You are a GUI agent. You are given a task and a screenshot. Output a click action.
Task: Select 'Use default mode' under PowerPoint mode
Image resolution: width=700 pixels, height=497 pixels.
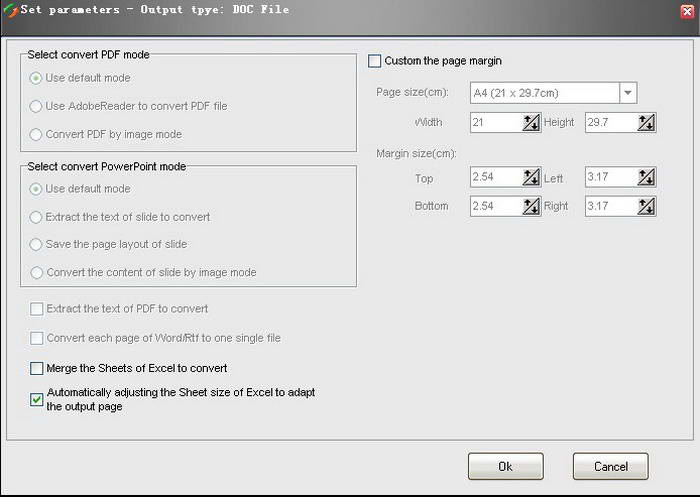click(36, 189)
